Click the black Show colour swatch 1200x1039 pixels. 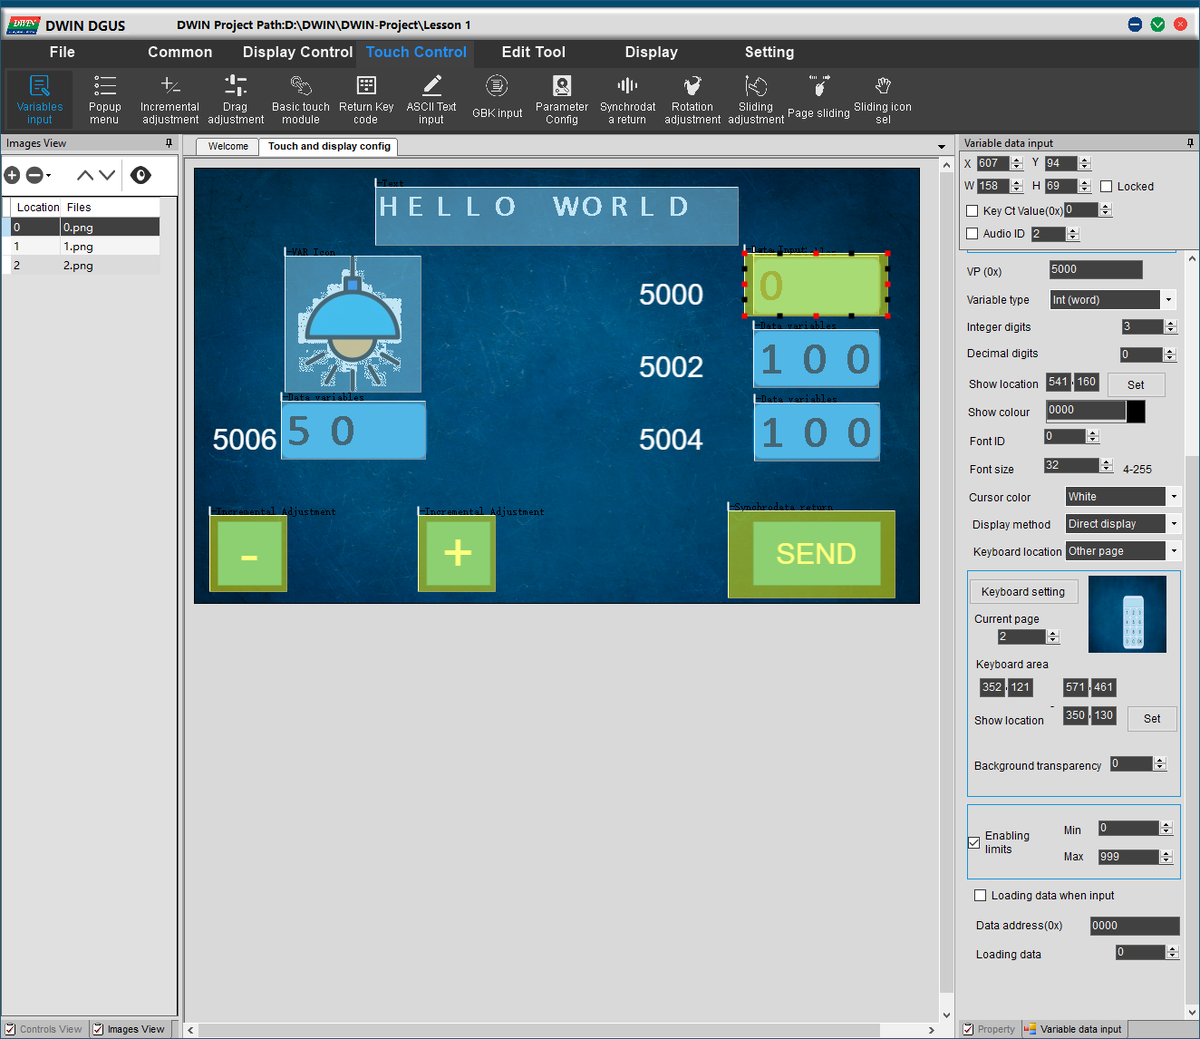point(1136,411)
